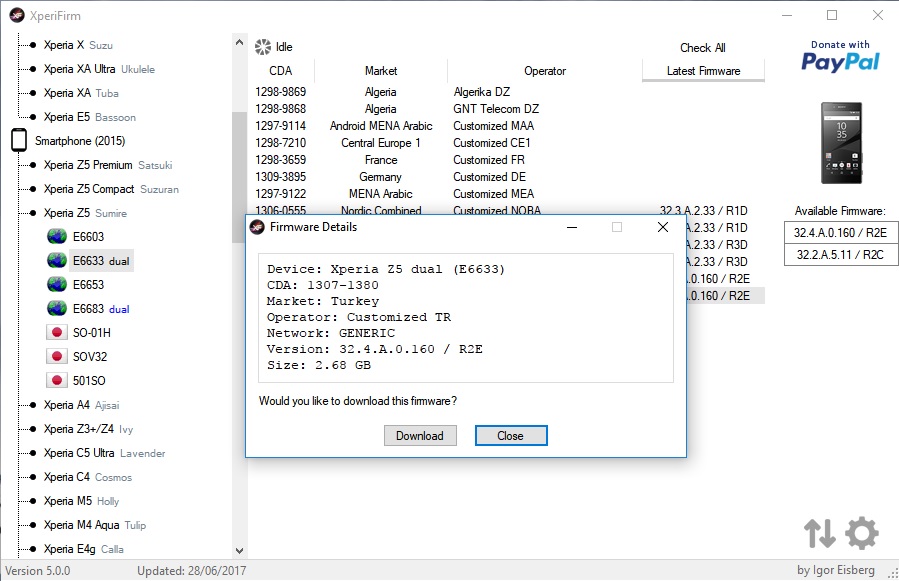Click the device tree scroll up arrow
The image size is (899, 581).
(x=240, y=43)
